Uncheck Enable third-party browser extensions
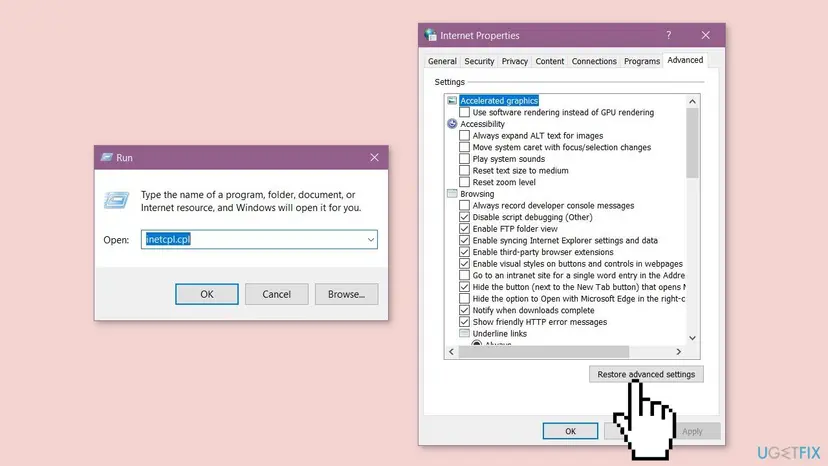The height and width of the screenshot is (466, 828). [464, 251]
